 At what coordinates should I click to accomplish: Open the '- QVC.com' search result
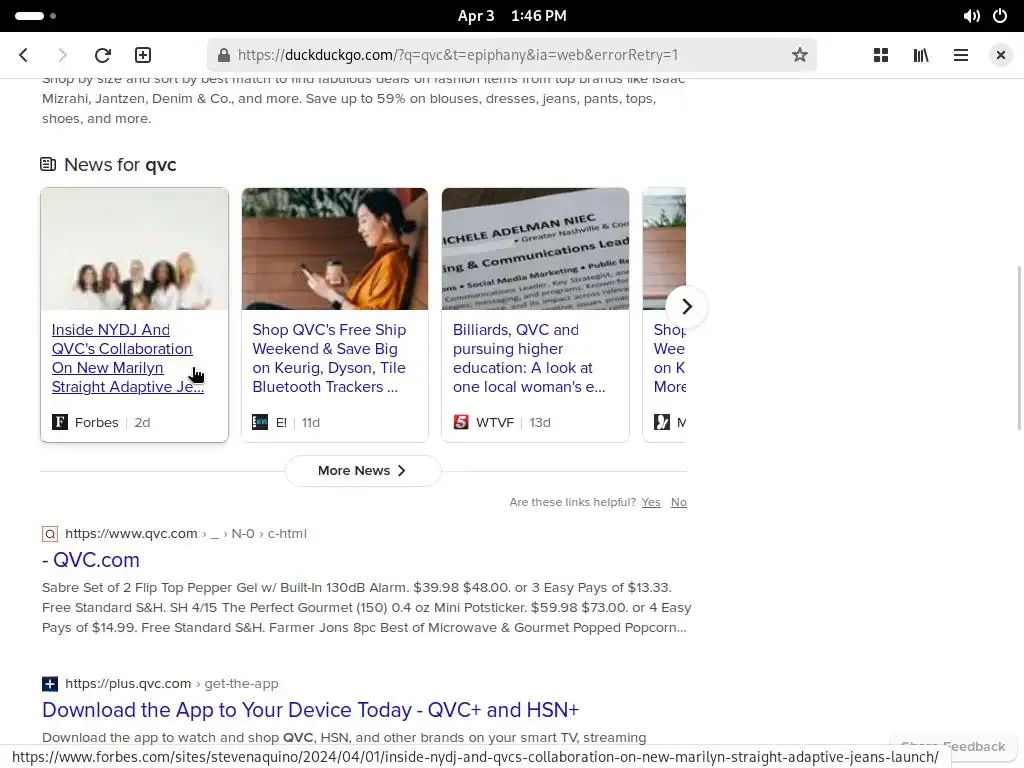91,560
